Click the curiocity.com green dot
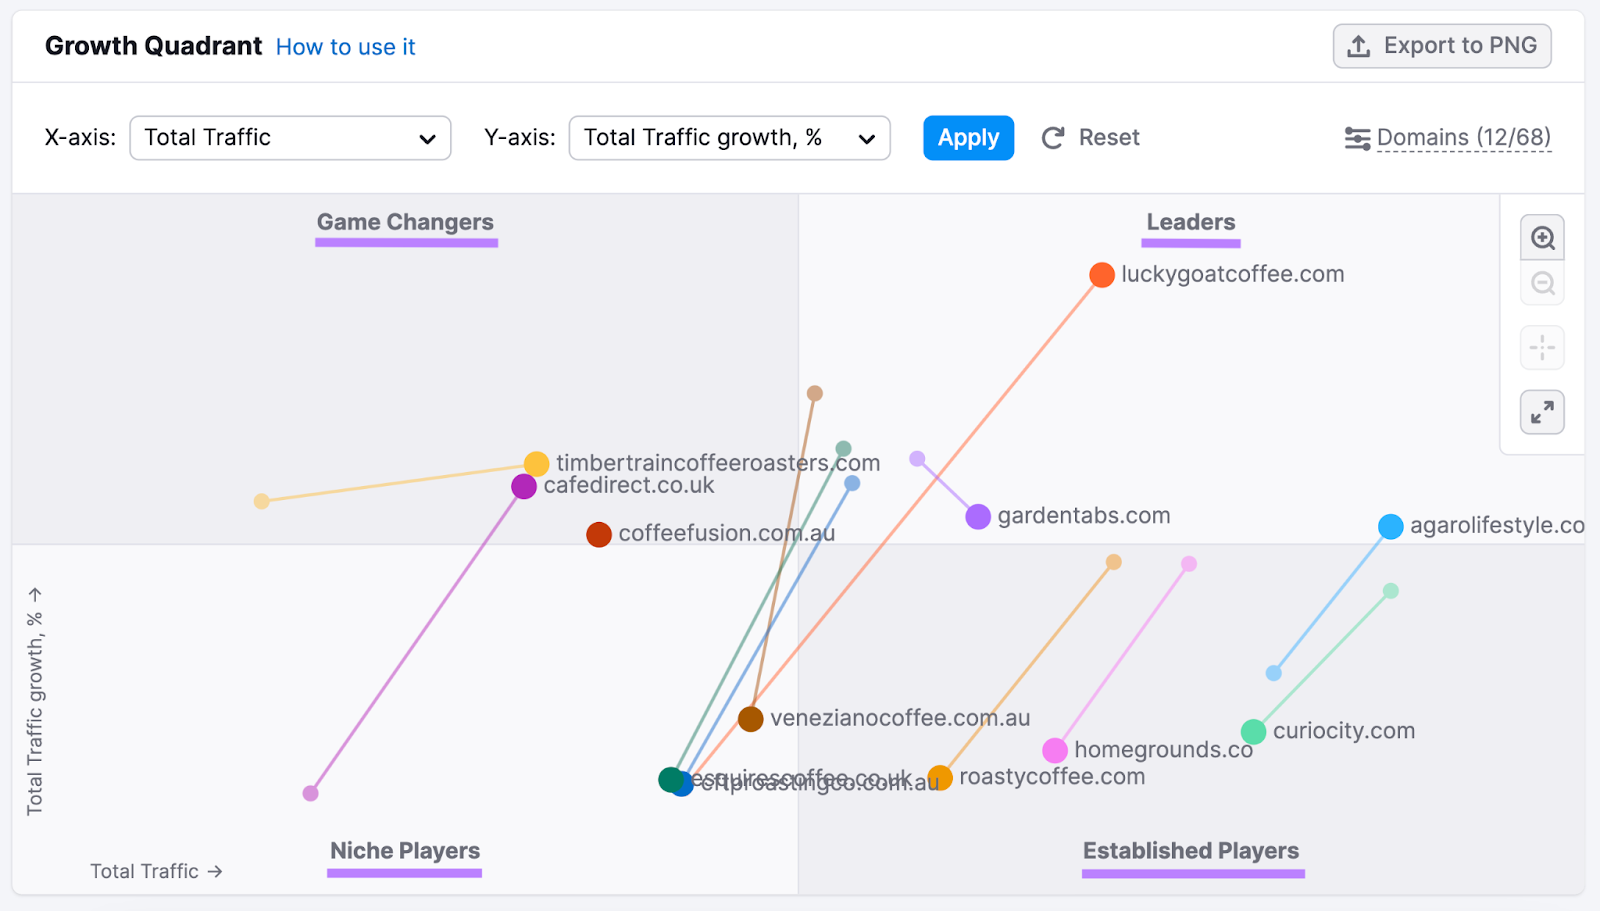Viewport: 1600px width, 911px height. (x=1254, y=731)
